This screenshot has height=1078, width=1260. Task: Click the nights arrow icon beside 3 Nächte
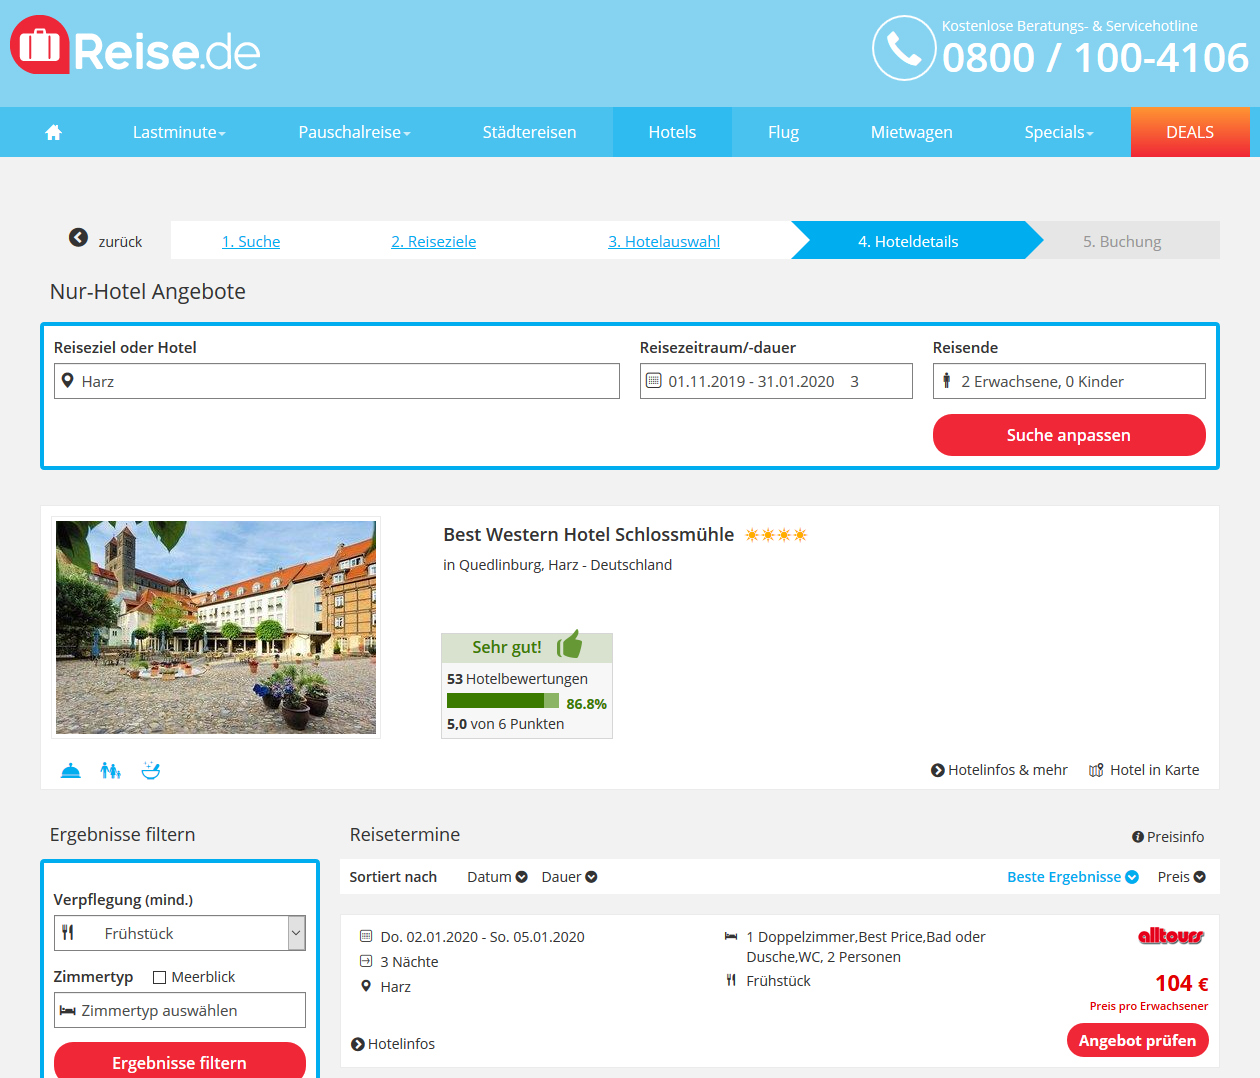(x=366, y=961)
